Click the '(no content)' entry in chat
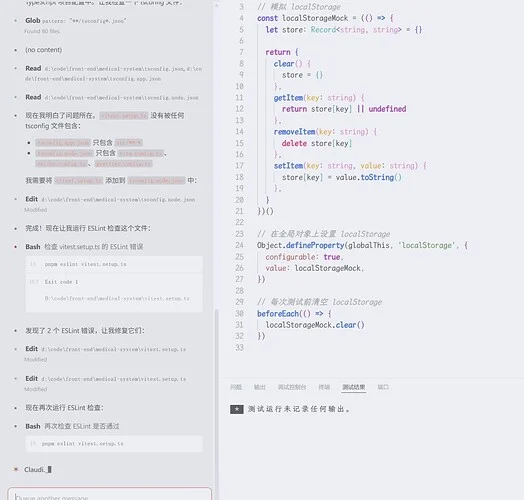Viewport: 524px width, 500px height. 43,50
